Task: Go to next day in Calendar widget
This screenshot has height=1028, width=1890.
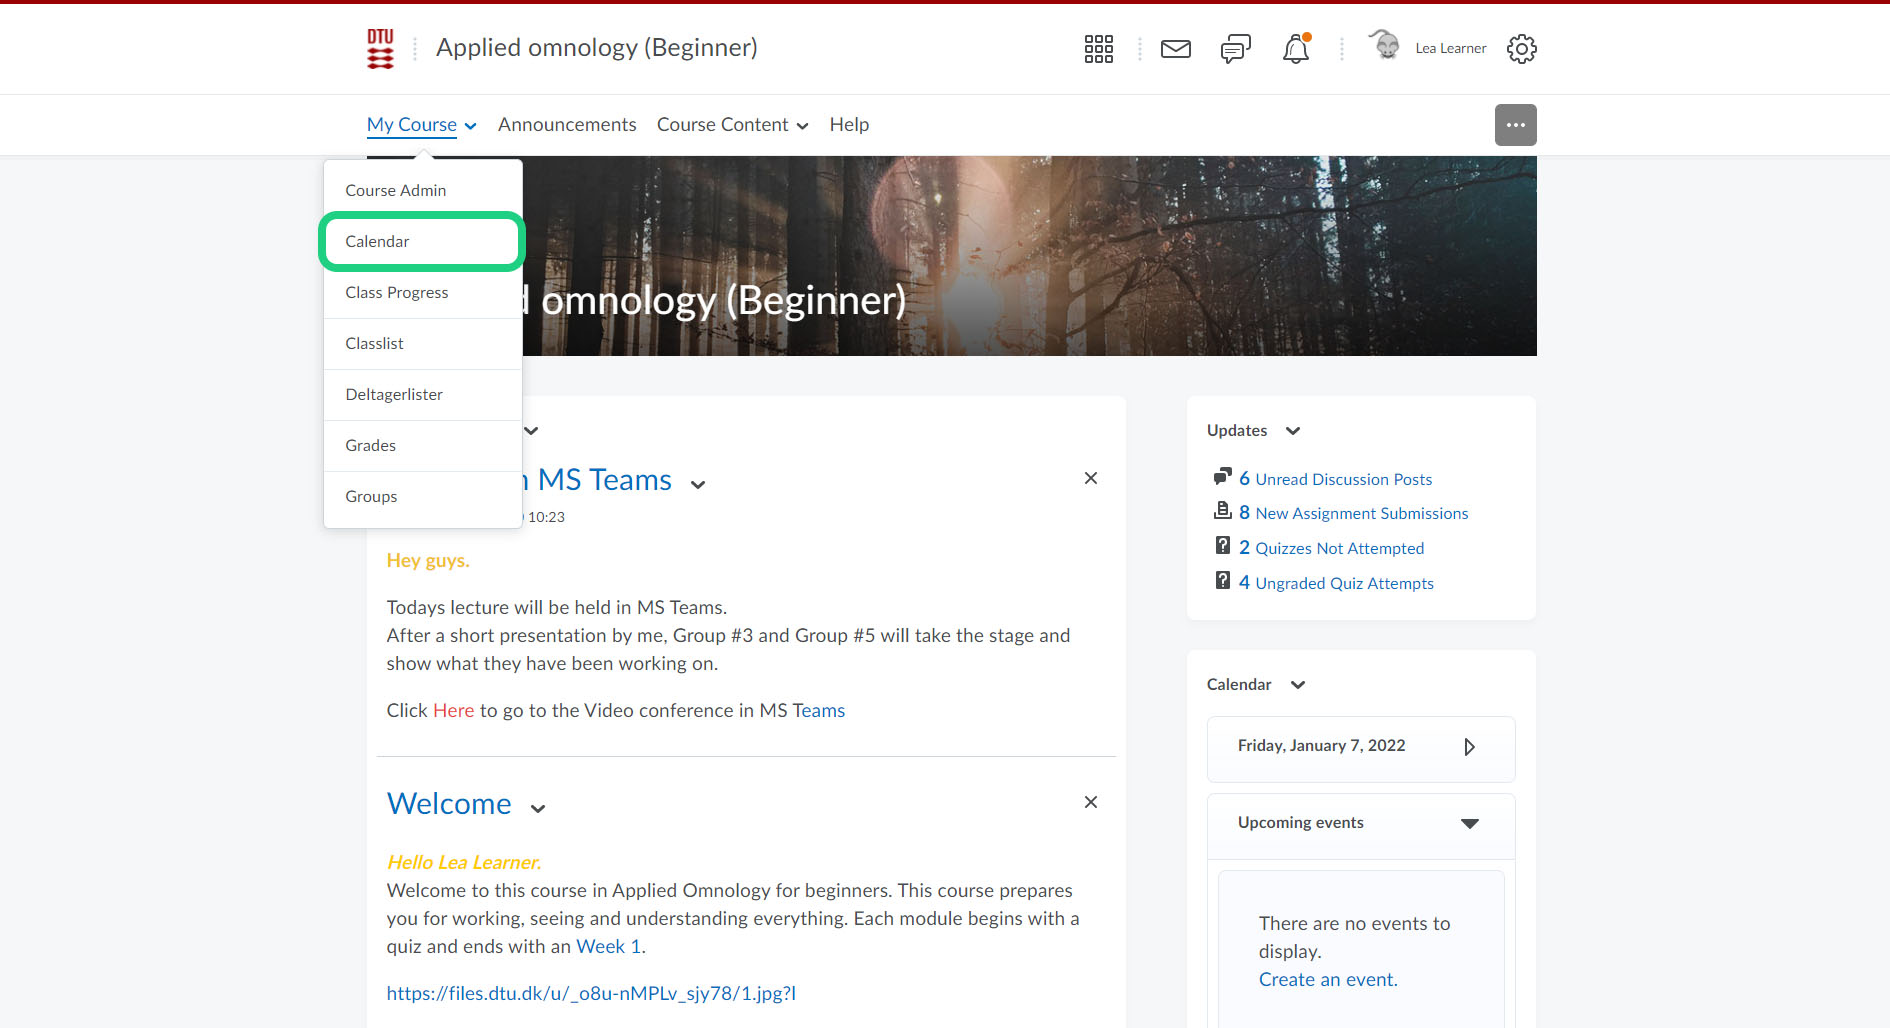Action: (x=1469, y=747)
